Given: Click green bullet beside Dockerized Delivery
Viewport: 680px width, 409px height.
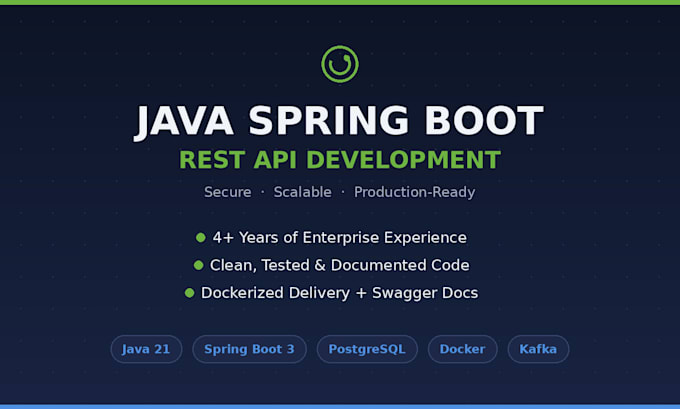Looking at the screenshot, I should point(189,293).
